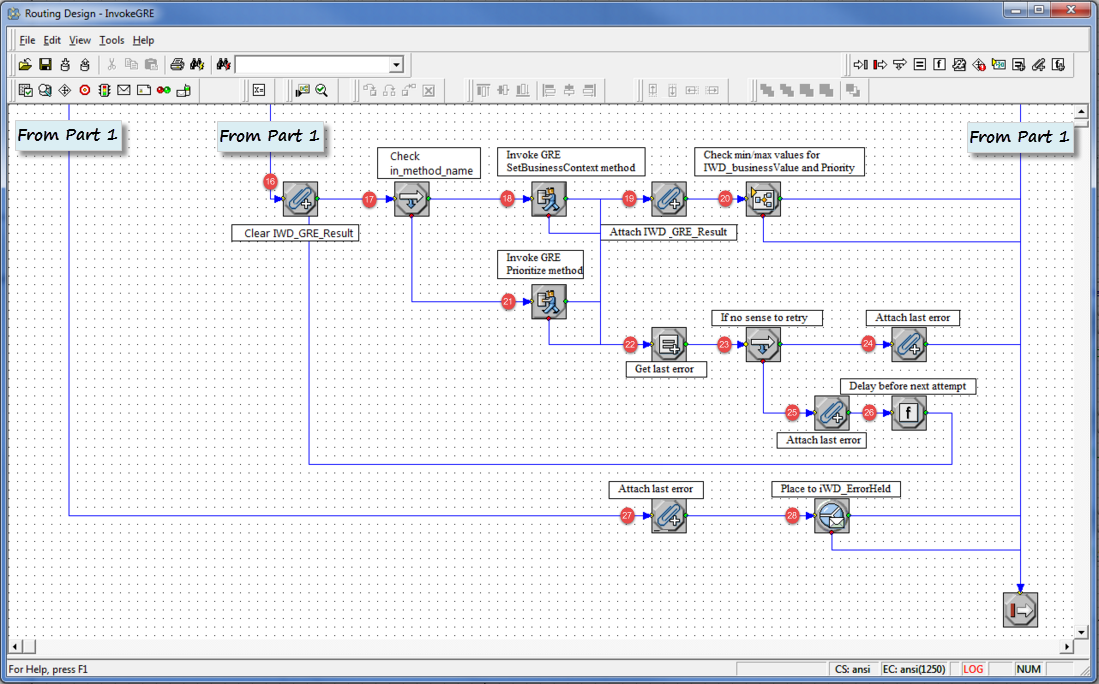Open the View menu
The width and height of the screenshot is (1099, 684).
[80, 40]
